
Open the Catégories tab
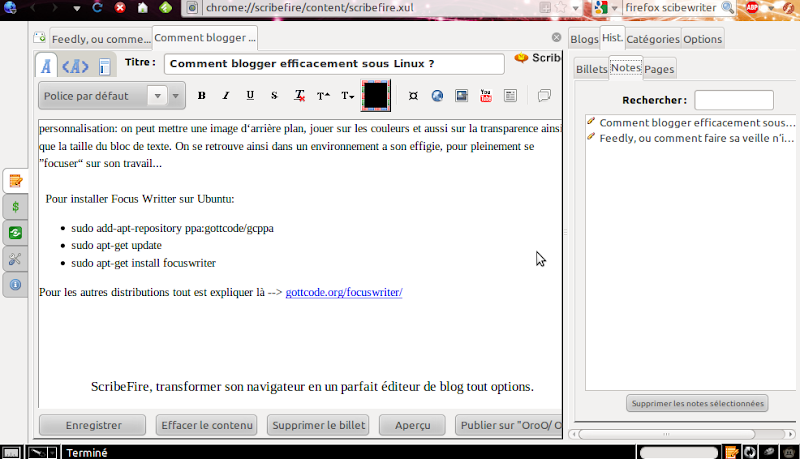(653, 39)
